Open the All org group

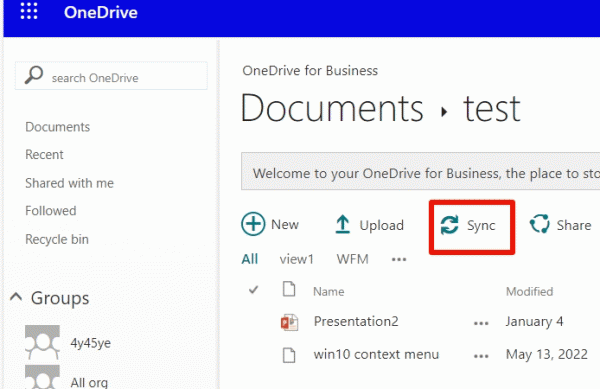pos(89,382)
